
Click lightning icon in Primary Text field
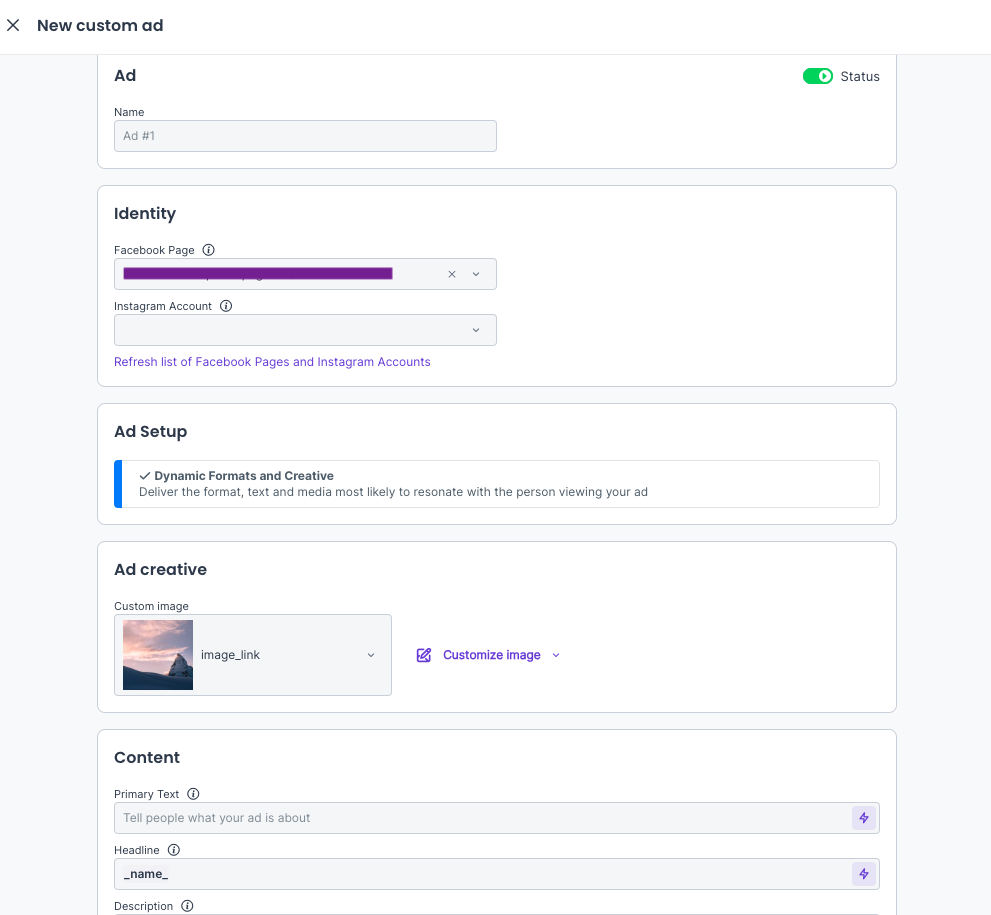(864, 818)
